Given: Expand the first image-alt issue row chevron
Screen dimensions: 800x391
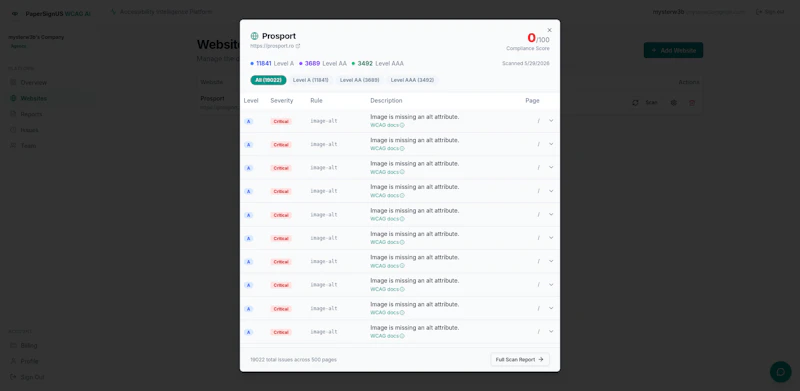Looking at the screenshot, I should (x=551, y=120).
